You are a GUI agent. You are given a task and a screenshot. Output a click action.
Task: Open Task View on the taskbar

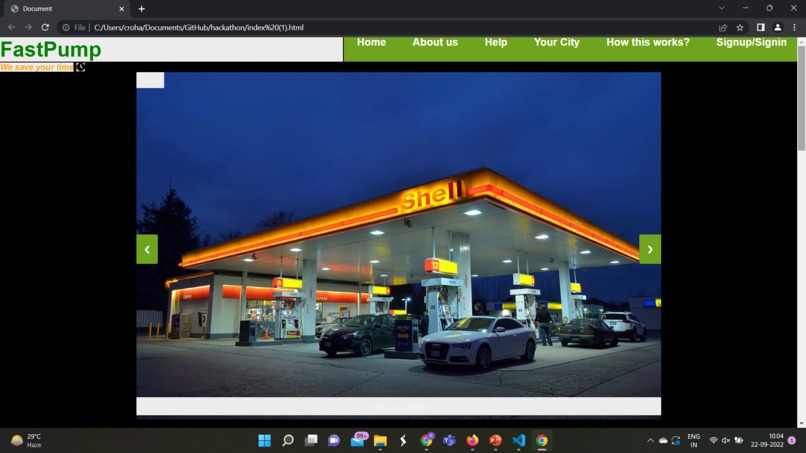point(311,441)
